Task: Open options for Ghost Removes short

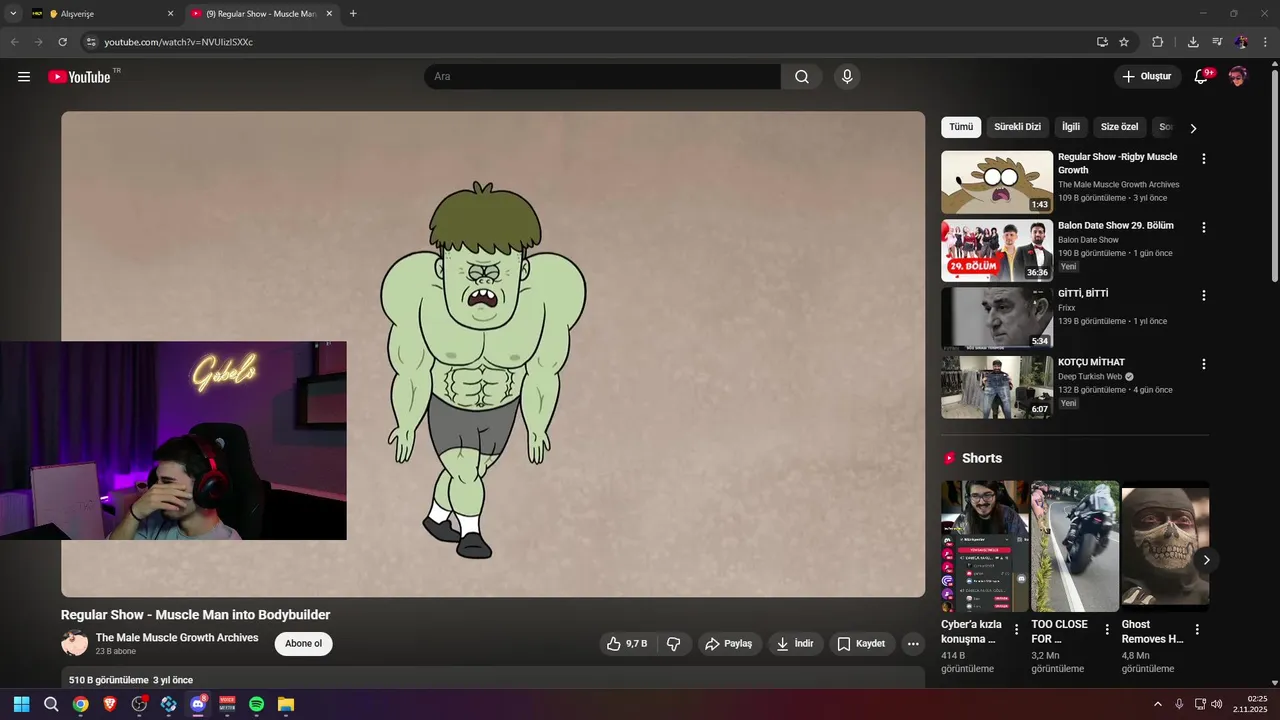Action: (1197, 629)
